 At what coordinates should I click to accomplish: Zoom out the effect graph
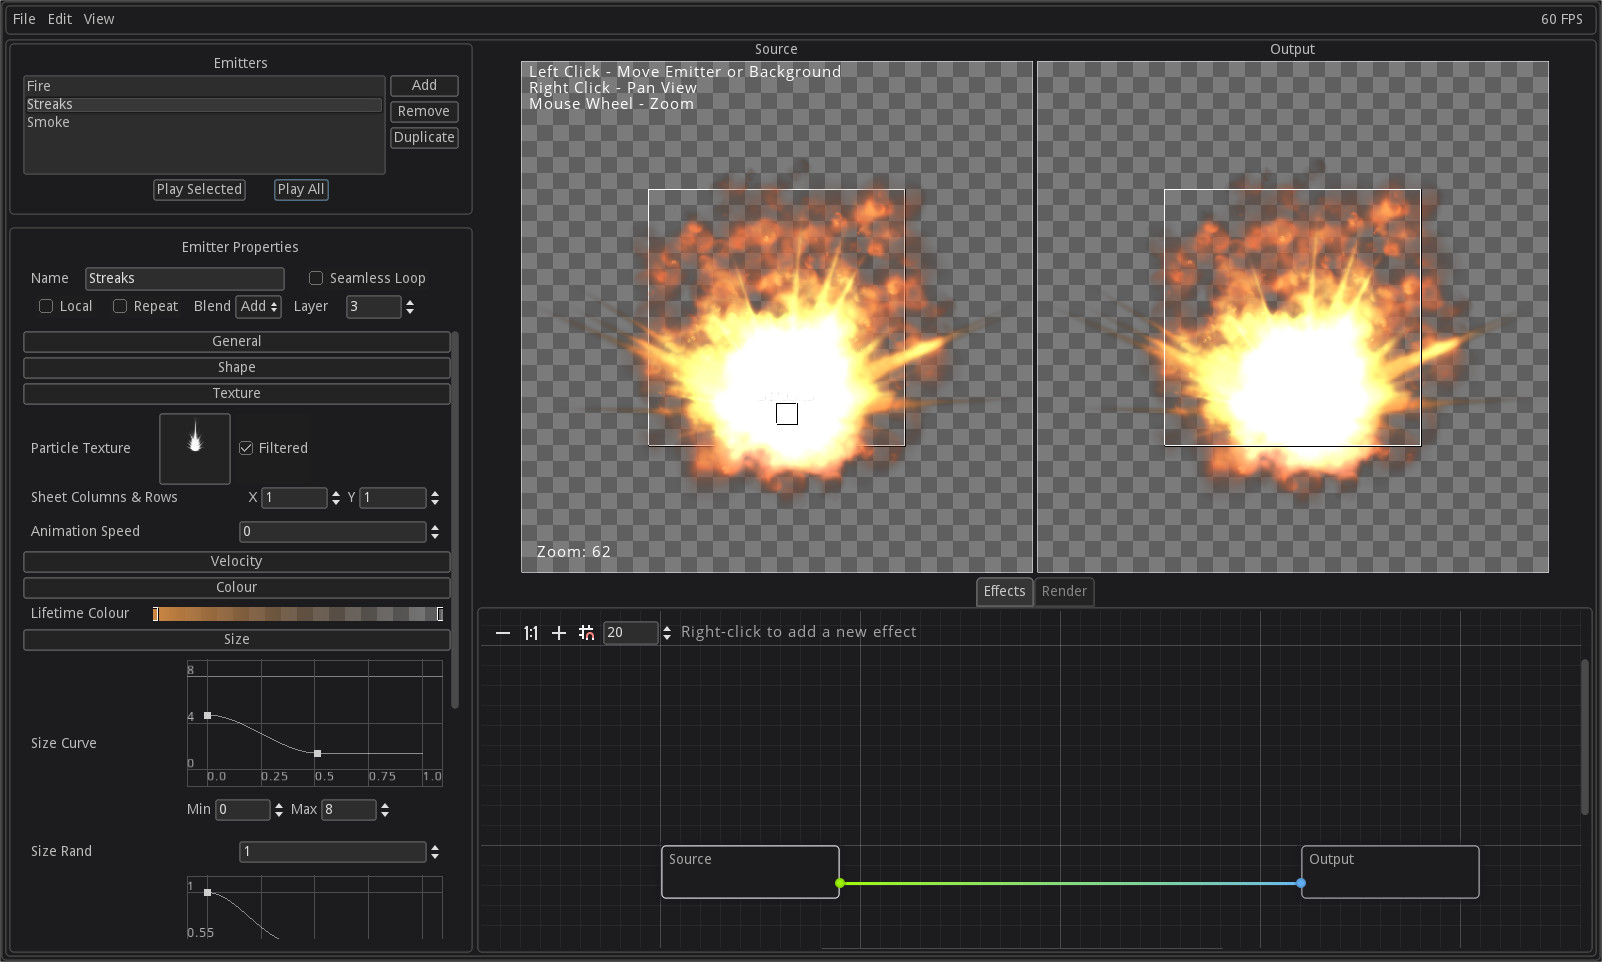(x=502, y=632)
